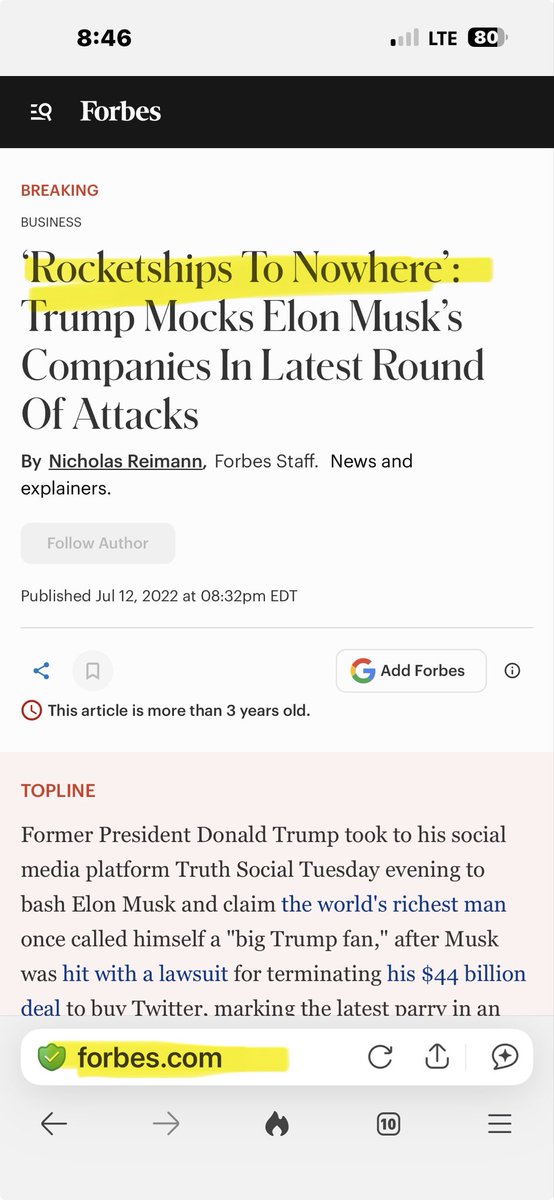Screen dimensions: 554x1200
Task: Open the tab switcher showing 10
Action: tap(389, 1124)
